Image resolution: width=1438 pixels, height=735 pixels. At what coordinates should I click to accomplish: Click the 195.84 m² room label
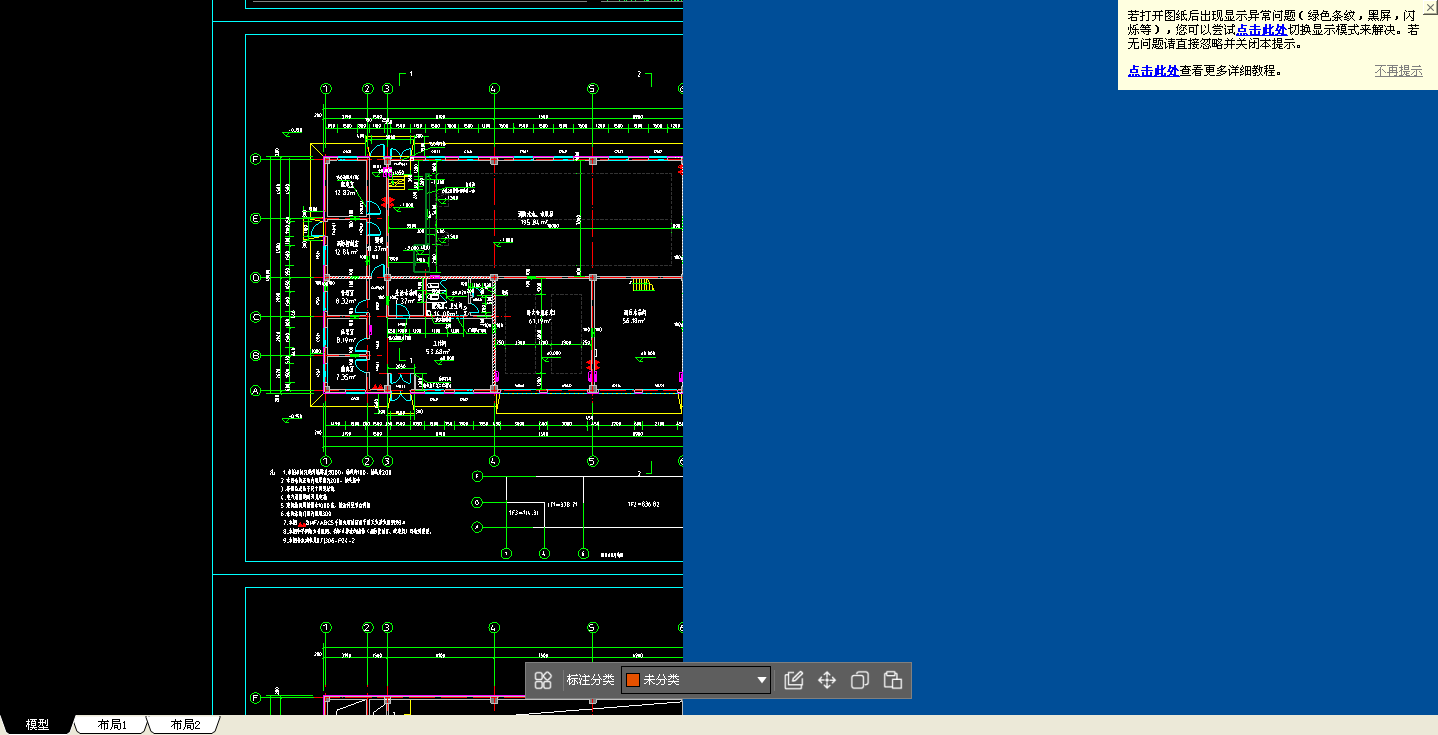[x=536, y=223]
